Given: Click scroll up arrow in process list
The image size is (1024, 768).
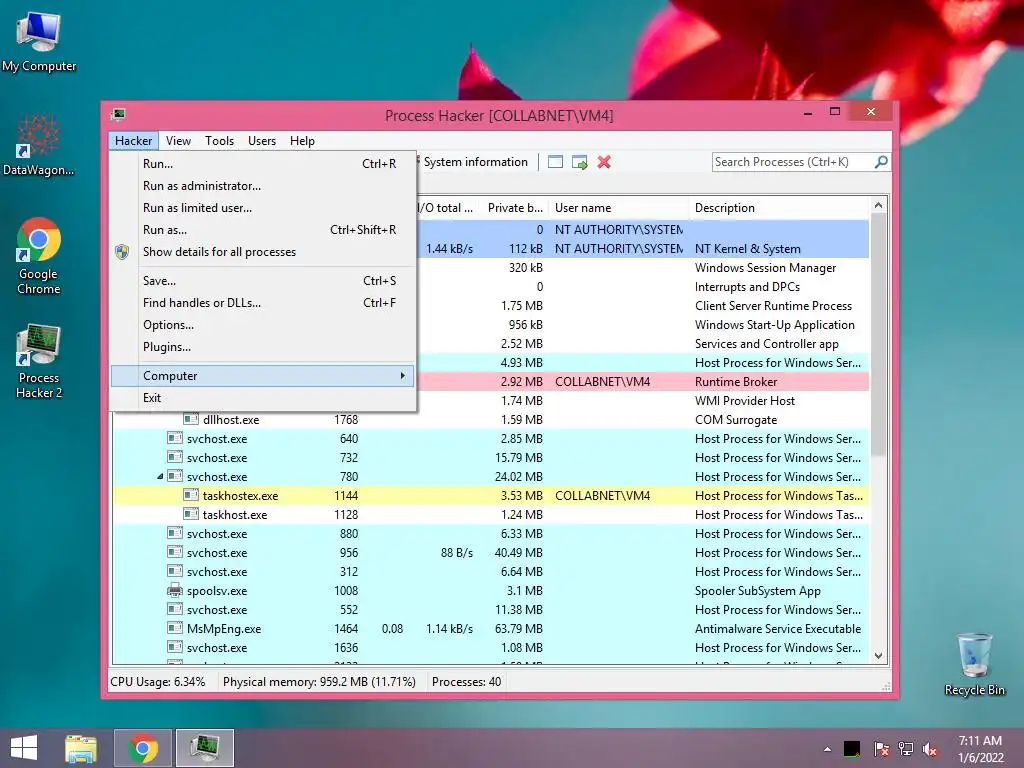Looking at the screenshot, I should [878, 205].
